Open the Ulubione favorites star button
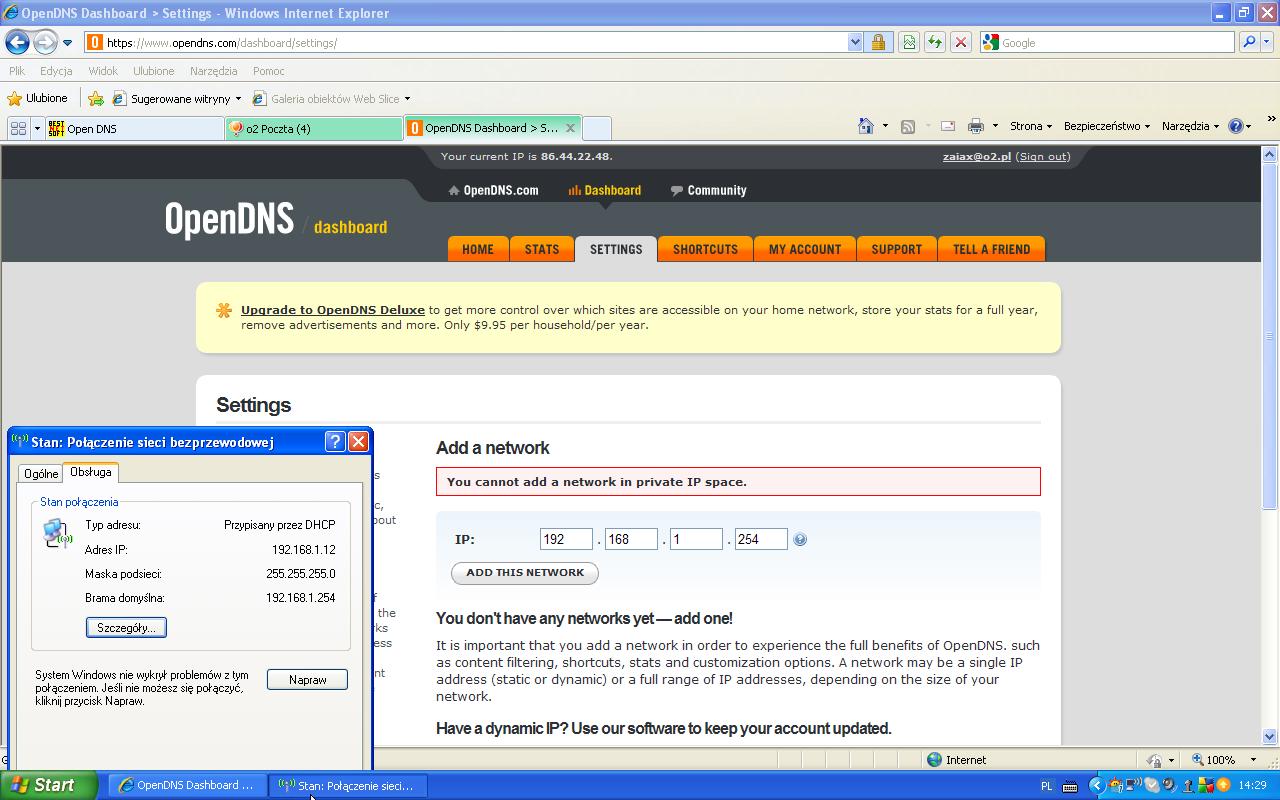This screenshot has height=800, width=1280. (x=38, y=98)
